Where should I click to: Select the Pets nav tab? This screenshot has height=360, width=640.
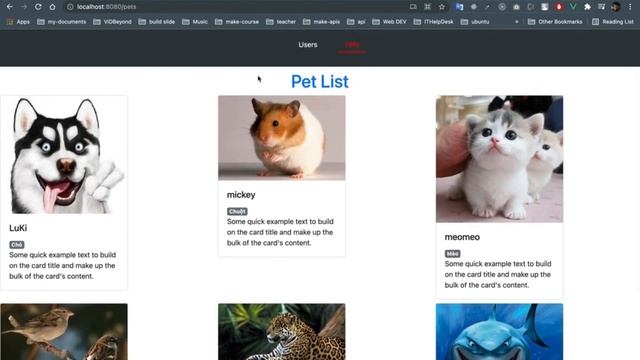tap(352, 45)
